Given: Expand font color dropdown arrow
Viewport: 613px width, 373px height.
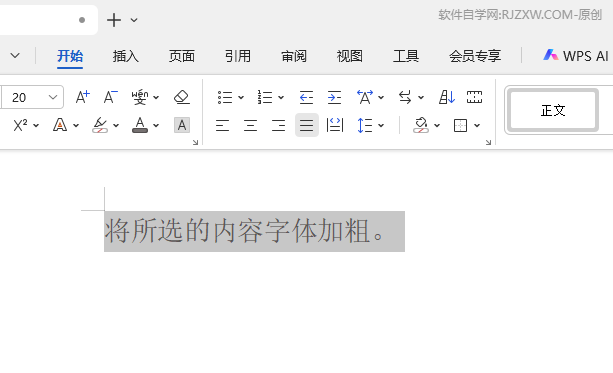Looking at the screenshot, I should coord(156,126).
